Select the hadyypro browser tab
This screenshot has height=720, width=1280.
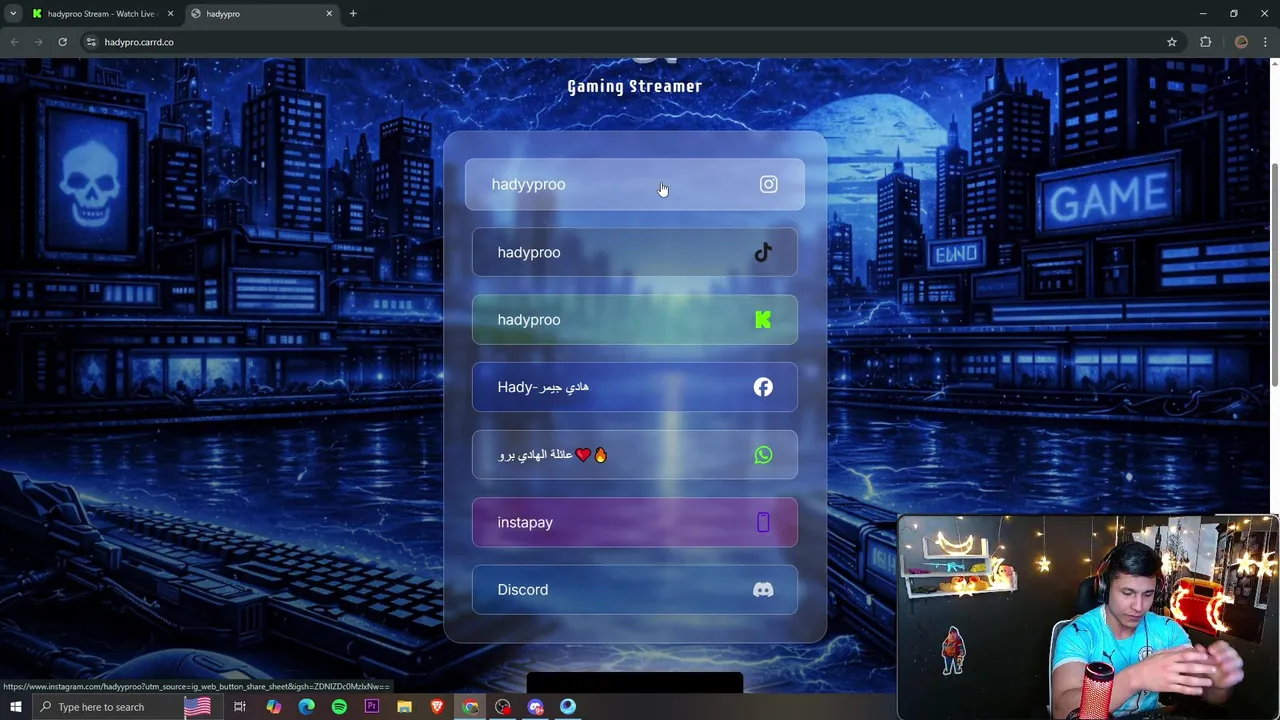(262, 14)
